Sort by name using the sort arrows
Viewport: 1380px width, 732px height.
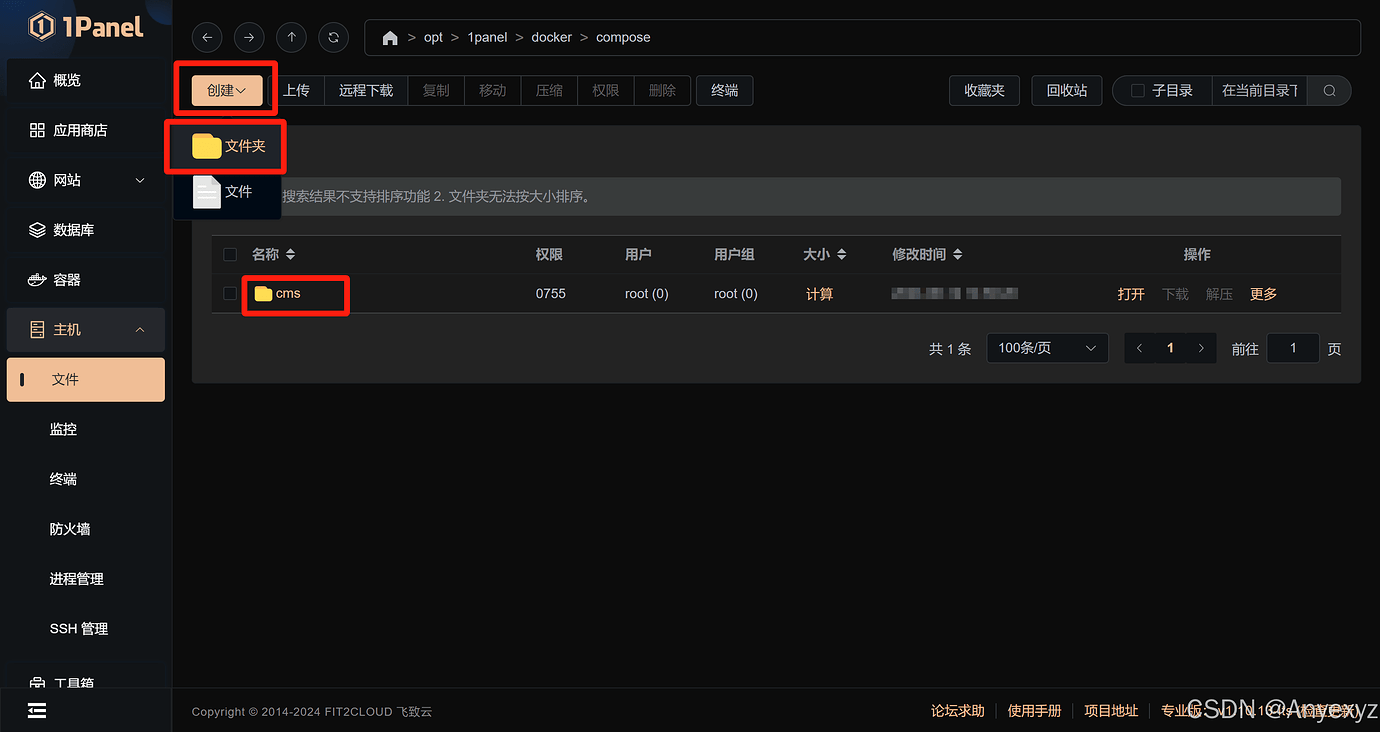coord(290,255)
